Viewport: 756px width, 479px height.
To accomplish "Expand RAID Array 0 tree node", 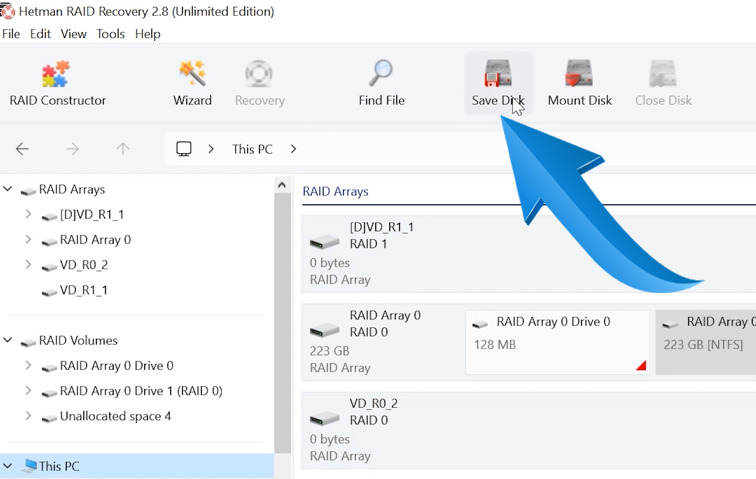I will coord(28,239).
